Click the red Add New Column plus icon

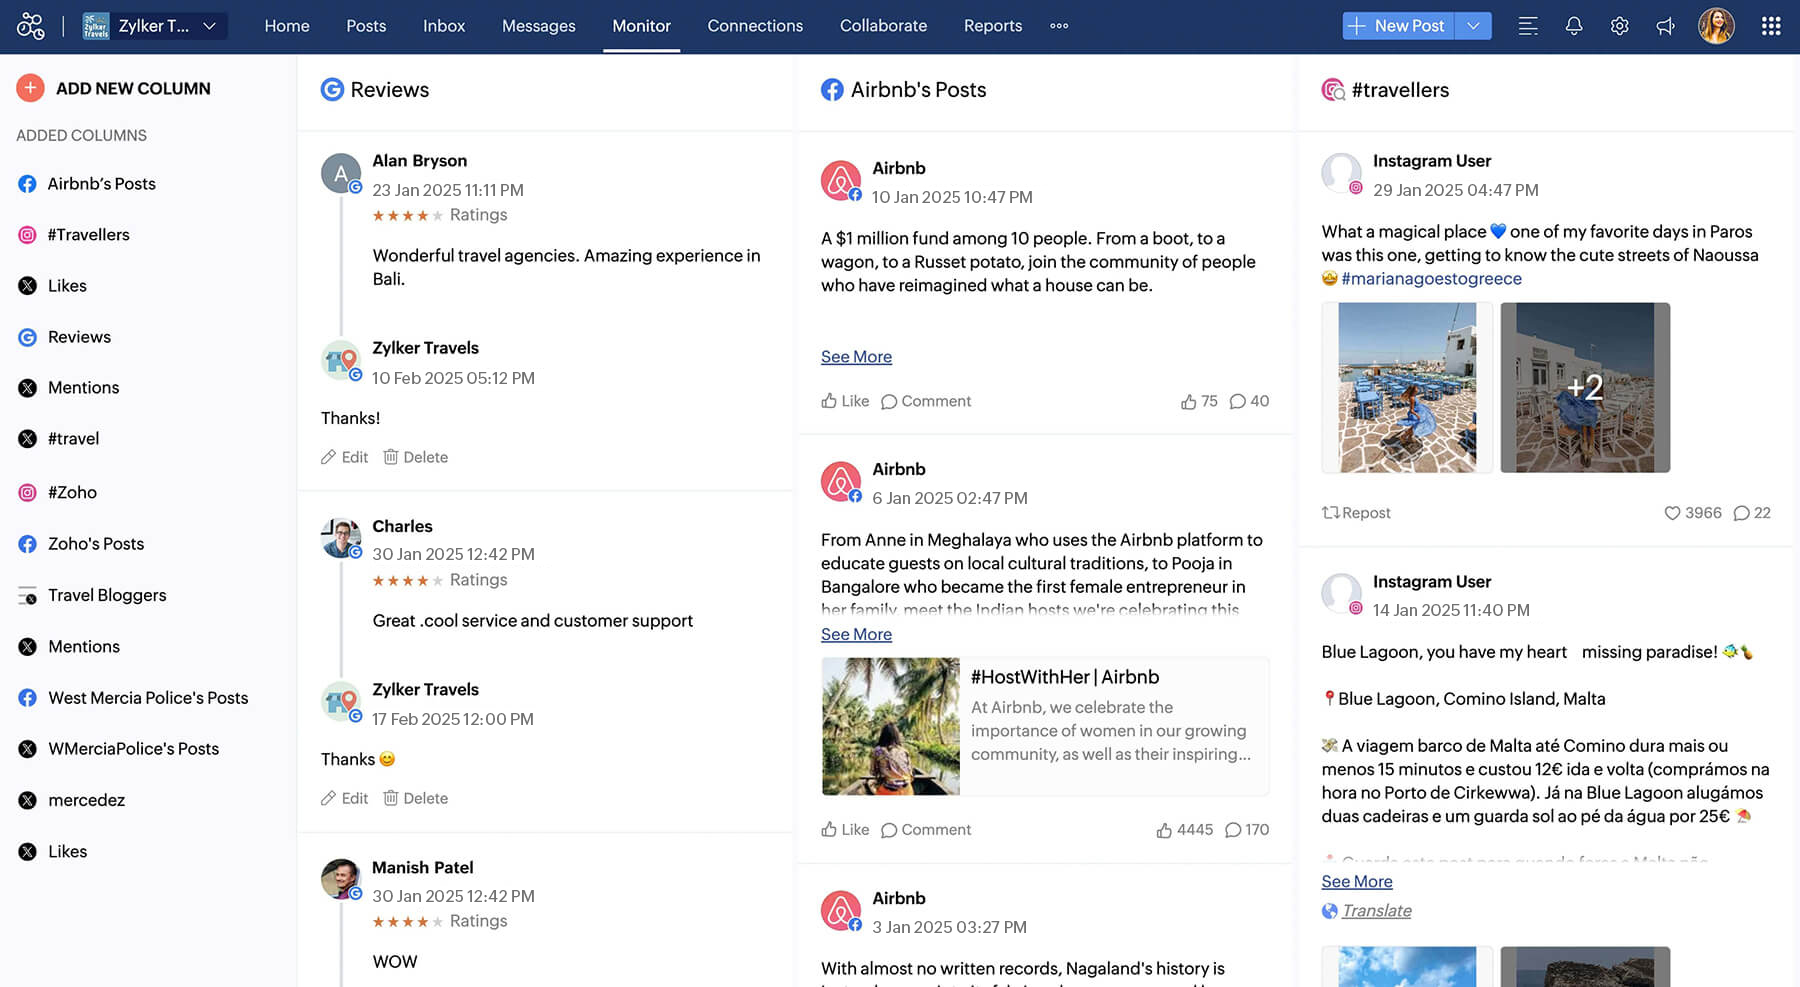tap(30, 88)
